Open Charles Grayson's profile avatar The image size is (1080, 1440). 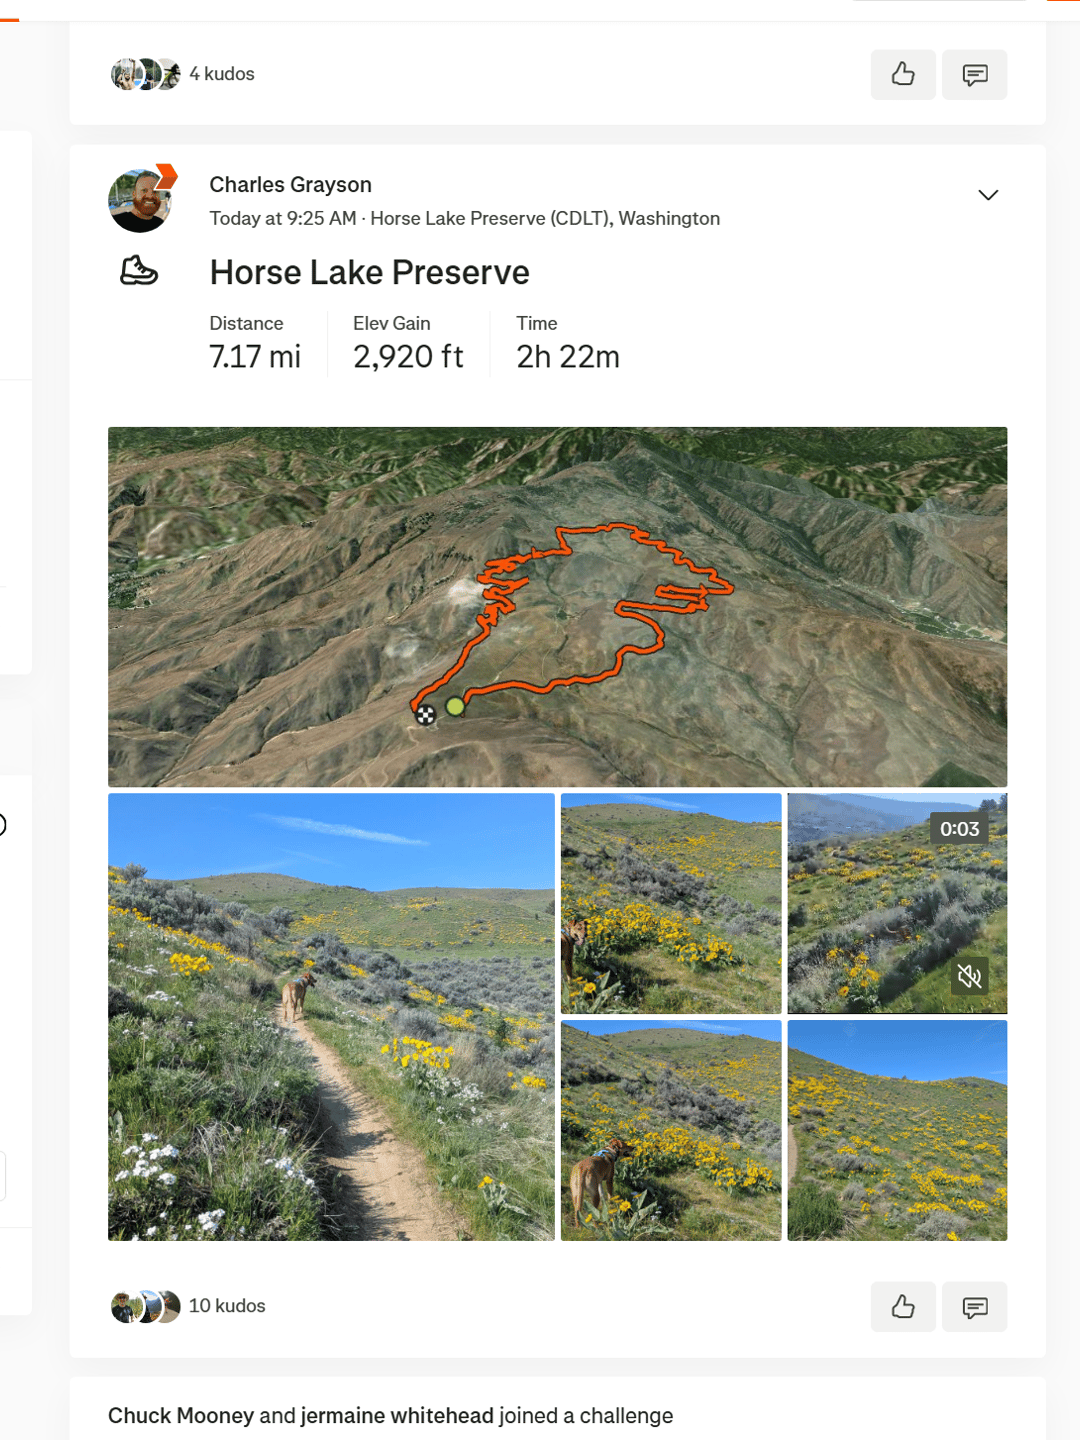coord(140,200)
